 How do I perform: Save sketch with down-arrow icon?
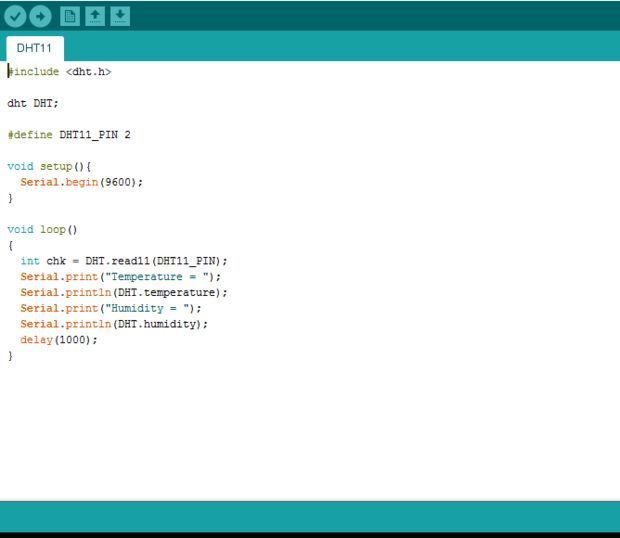pos(120,16)
